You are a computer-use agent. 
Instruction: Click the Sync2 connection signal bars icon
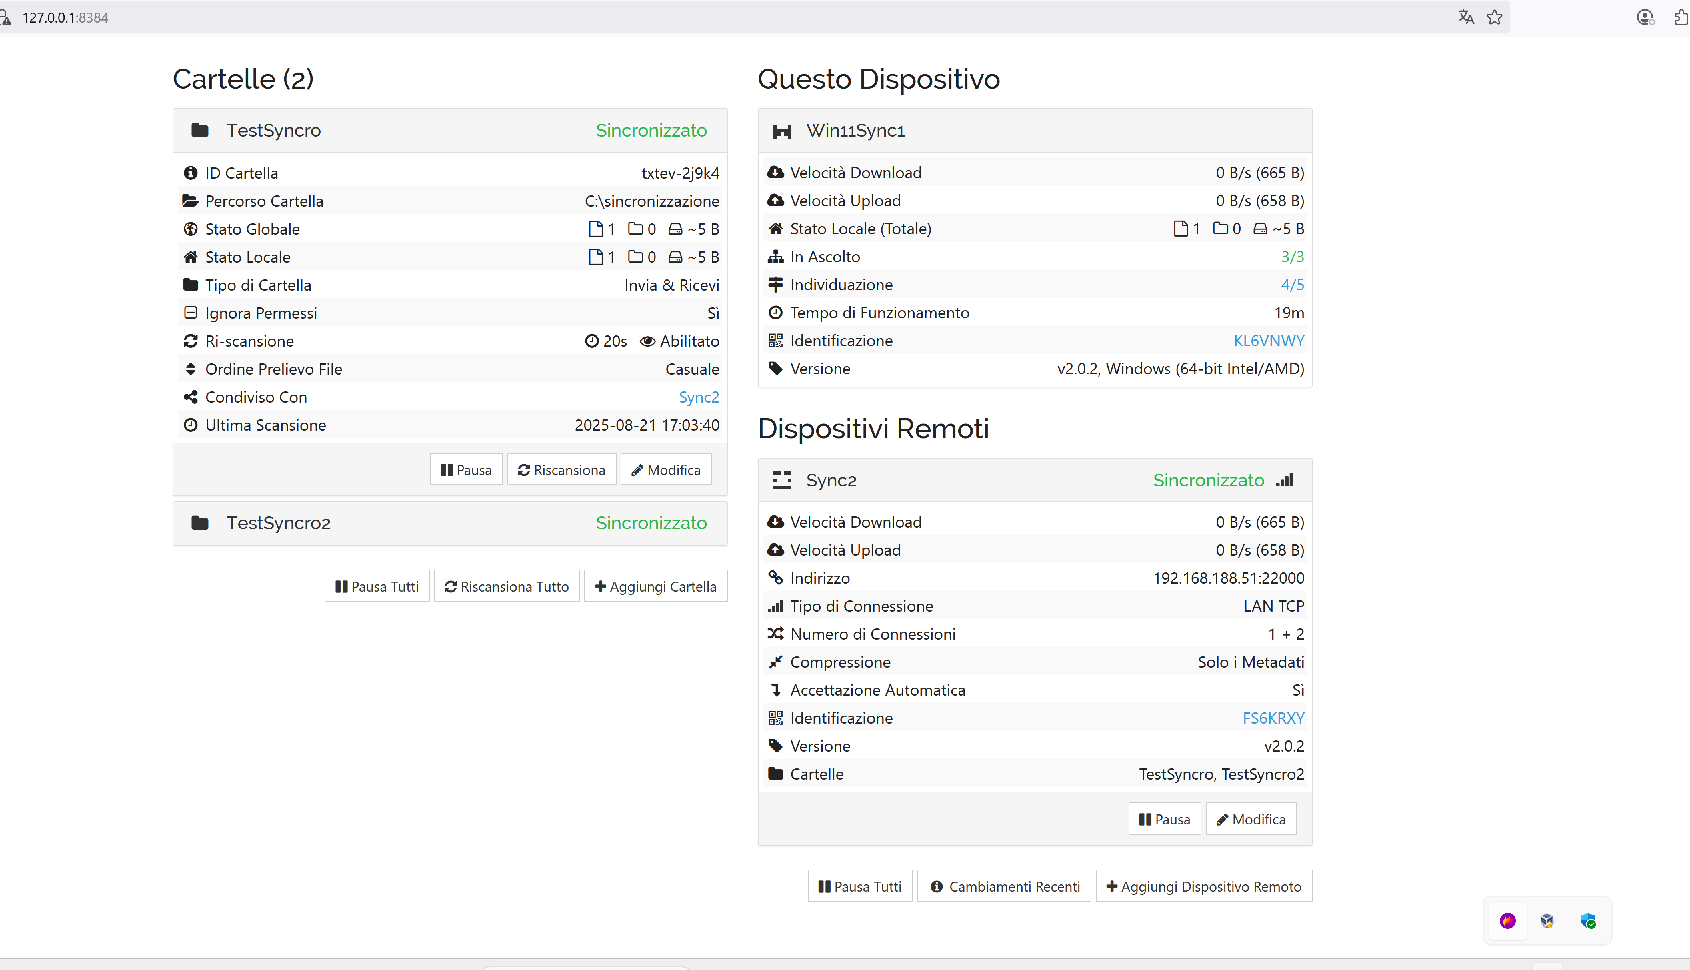1285,480
